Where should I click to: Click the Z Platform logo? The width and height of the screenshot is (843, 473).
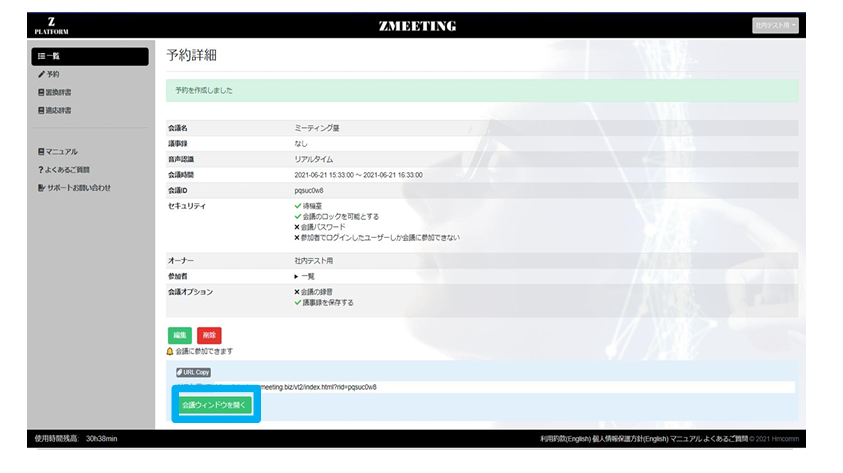51,25
